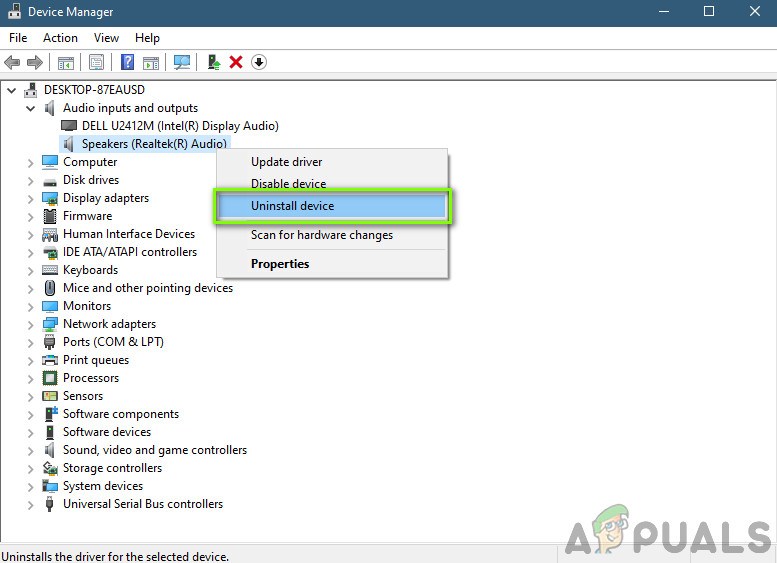
Task: Click the Print queues printer icon
Action: point(50,360)
